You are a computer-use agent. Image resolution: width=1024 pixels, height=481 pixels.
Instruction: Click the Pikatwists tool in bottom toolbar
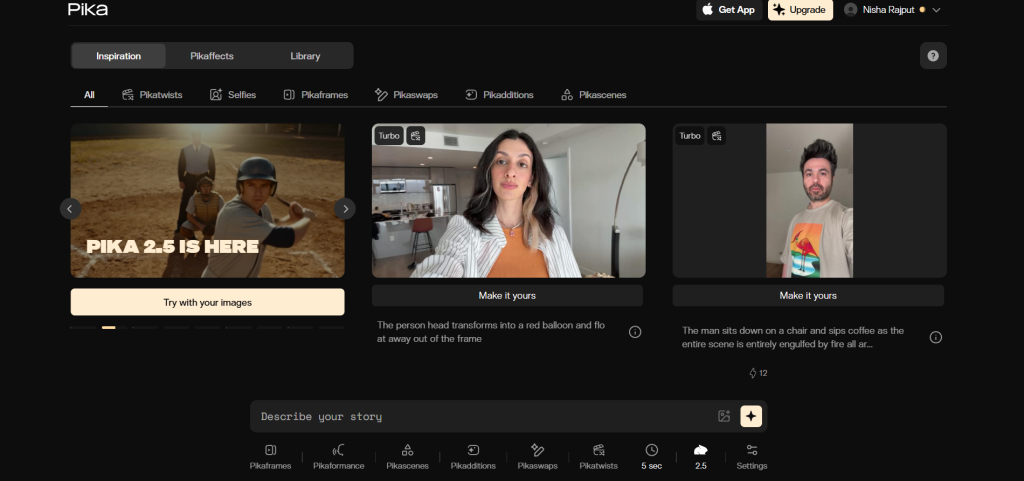599,450
